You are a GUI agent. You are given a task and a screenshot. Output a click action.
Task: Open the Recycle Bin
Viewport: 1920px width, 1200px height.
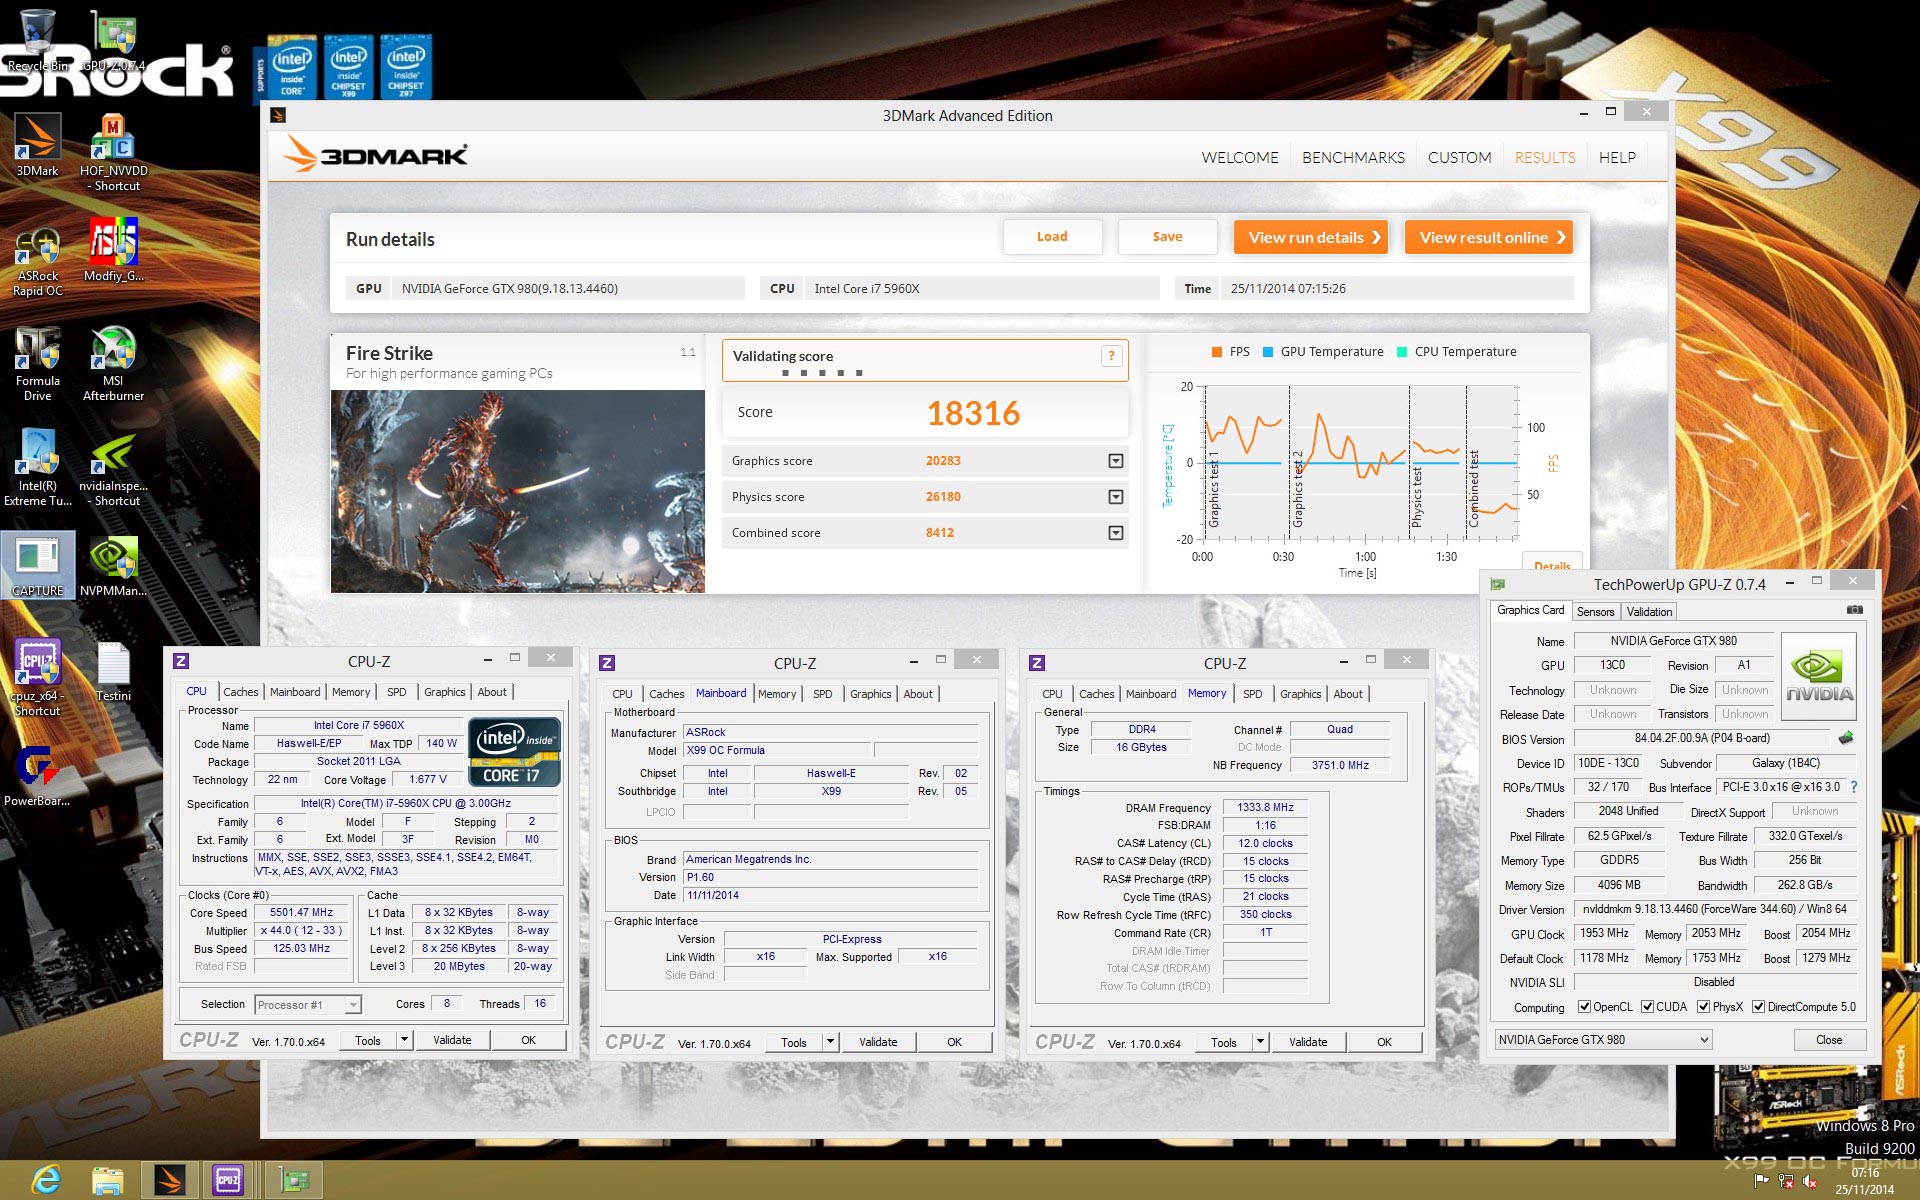(x=37, y=40)
